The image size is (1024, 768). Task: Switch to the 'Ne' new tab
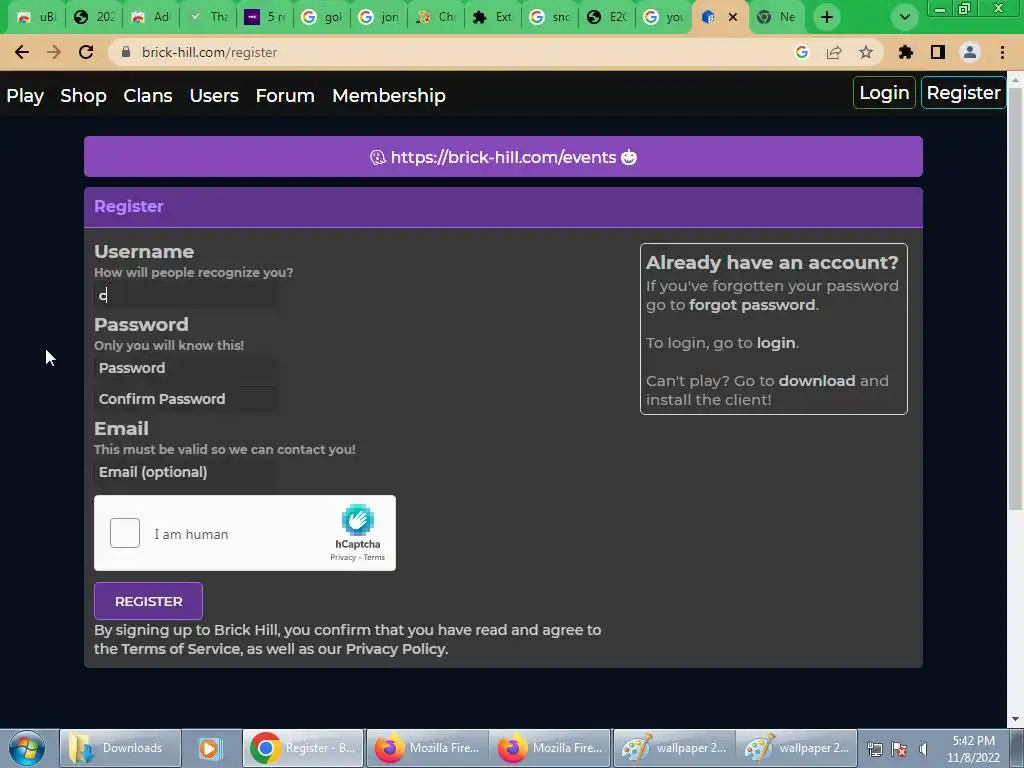pos(776,17)
